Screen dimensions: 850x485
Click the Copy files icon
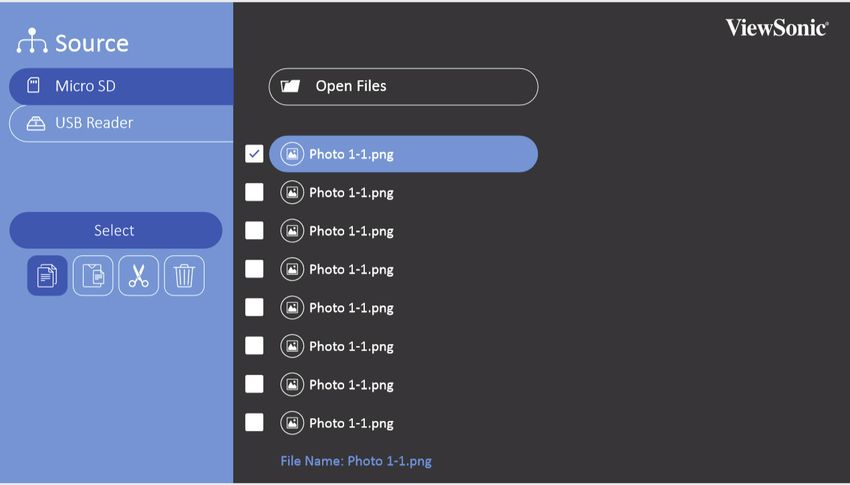pyautogui.click(x=47, y=275)
